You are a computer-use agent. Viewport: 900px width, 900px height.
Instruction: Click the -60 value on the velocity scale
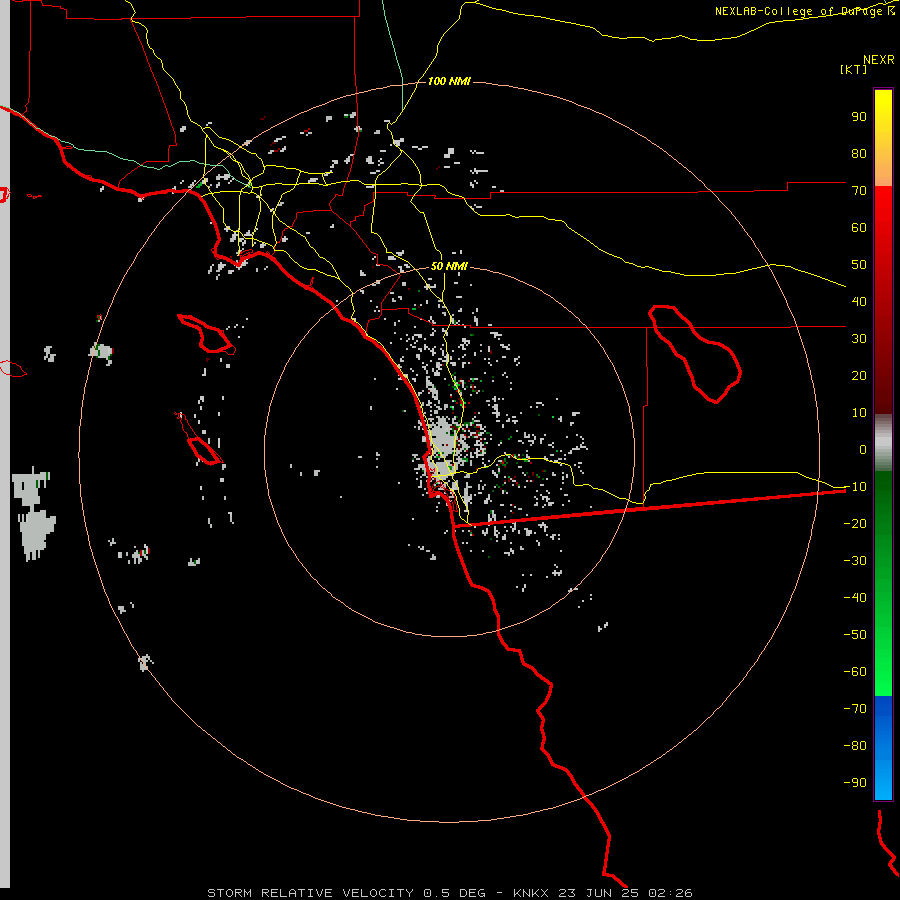[x=855, y=672]
